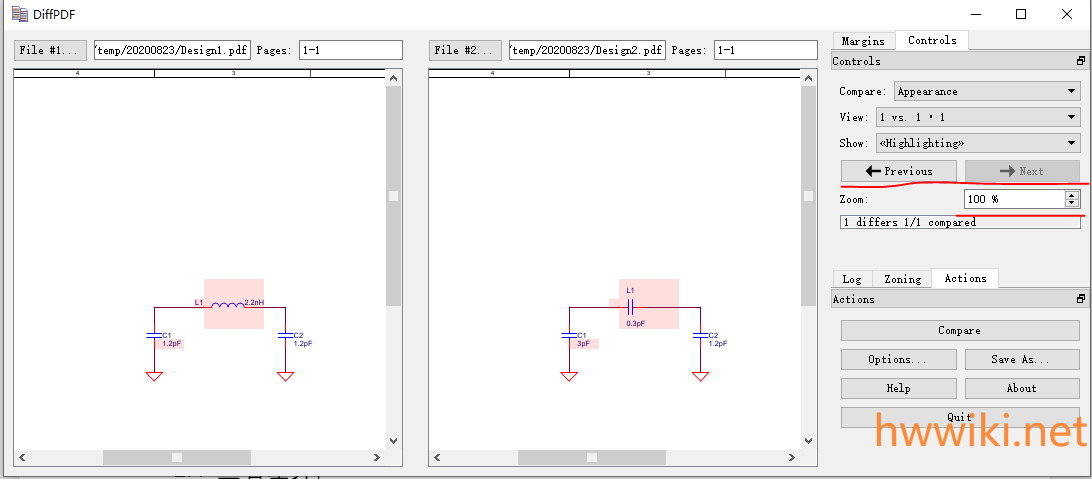
Task: Switch to the Zoning tab
Action: (x=903, y=279)
